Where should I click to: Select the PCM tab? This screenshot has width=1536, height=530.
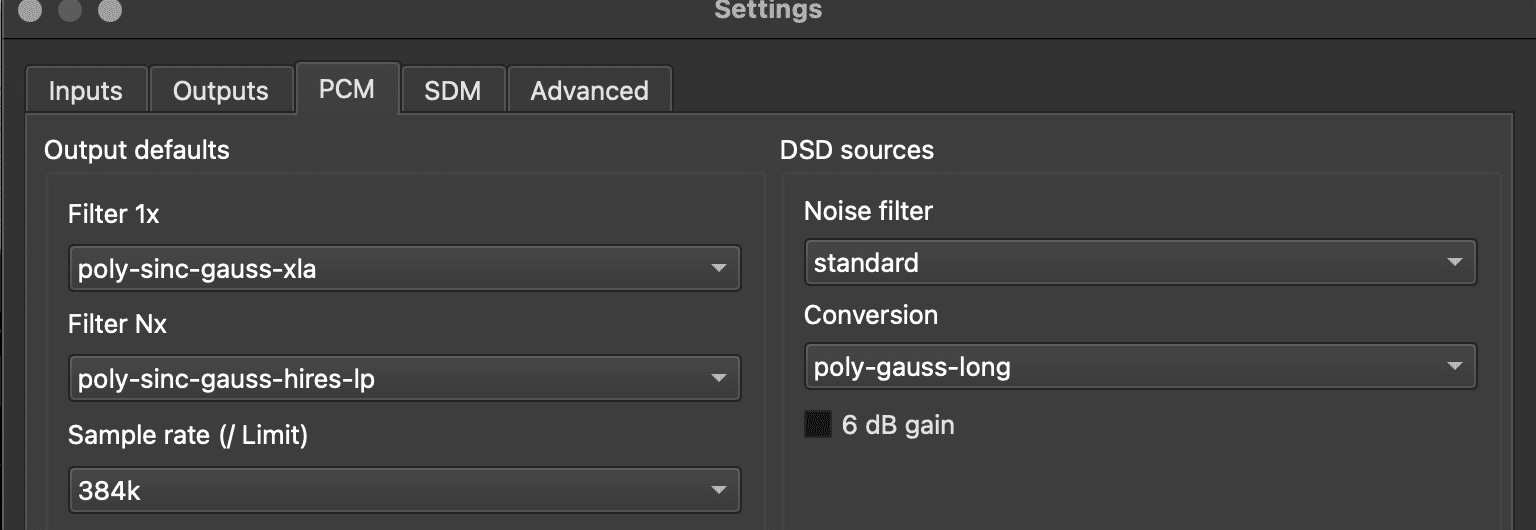(347, 89)
